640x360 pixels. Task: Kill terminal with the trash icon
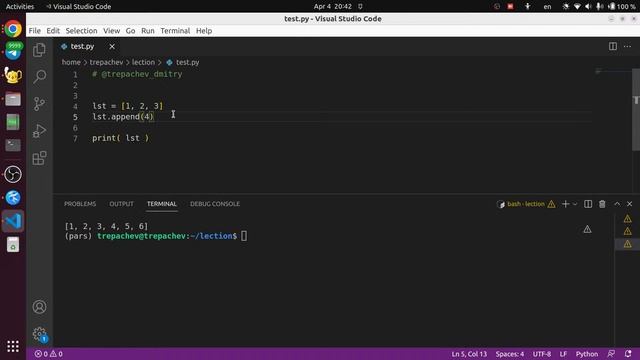pyautogui.click(x=602, y=204)
